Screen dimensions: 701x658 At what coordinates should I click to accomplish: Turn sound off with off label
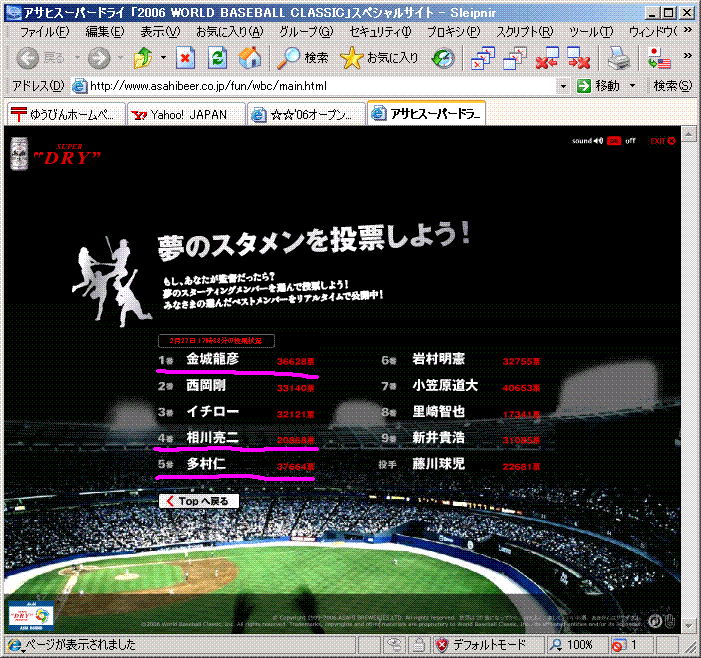point(630,141)
